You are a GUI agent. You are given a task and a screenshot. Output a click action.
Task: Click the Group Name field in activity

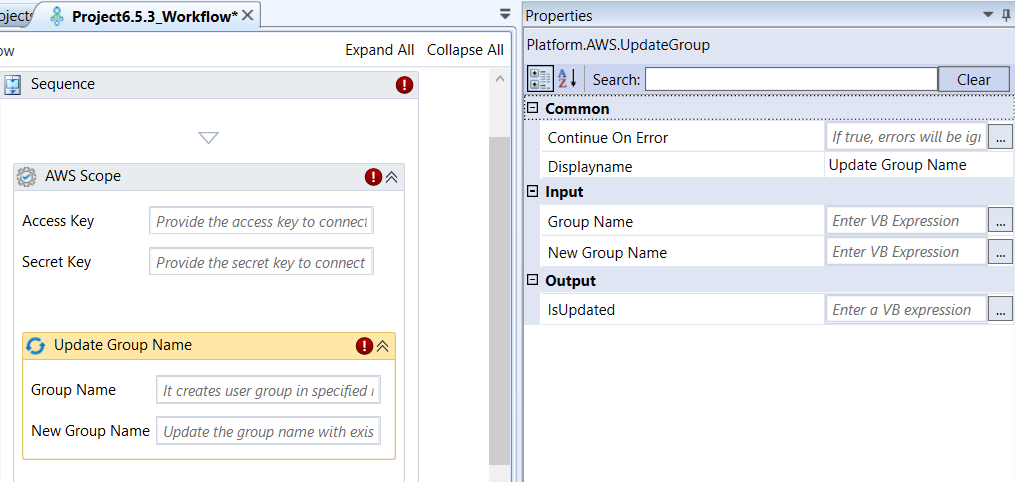pyautogui.click(x=269, y=390)
